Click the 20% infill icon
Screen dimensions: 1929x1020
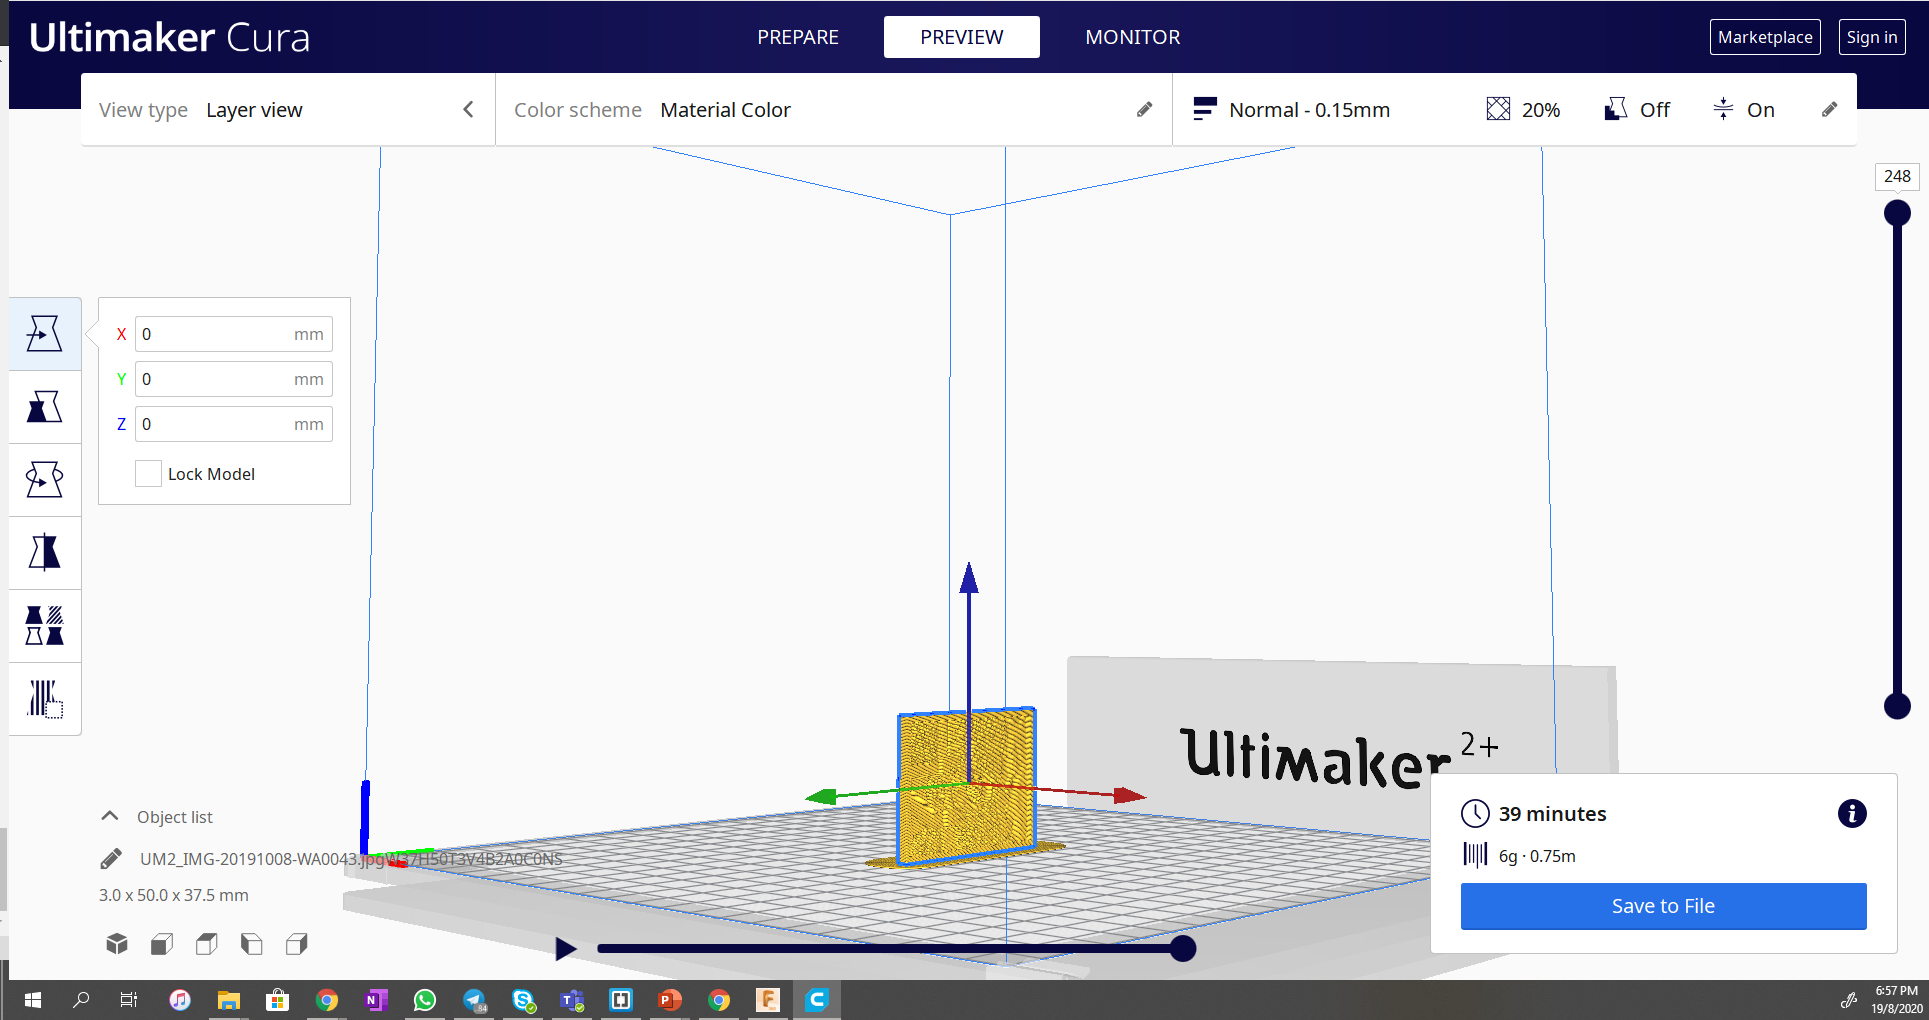[x=1498, y=109]
